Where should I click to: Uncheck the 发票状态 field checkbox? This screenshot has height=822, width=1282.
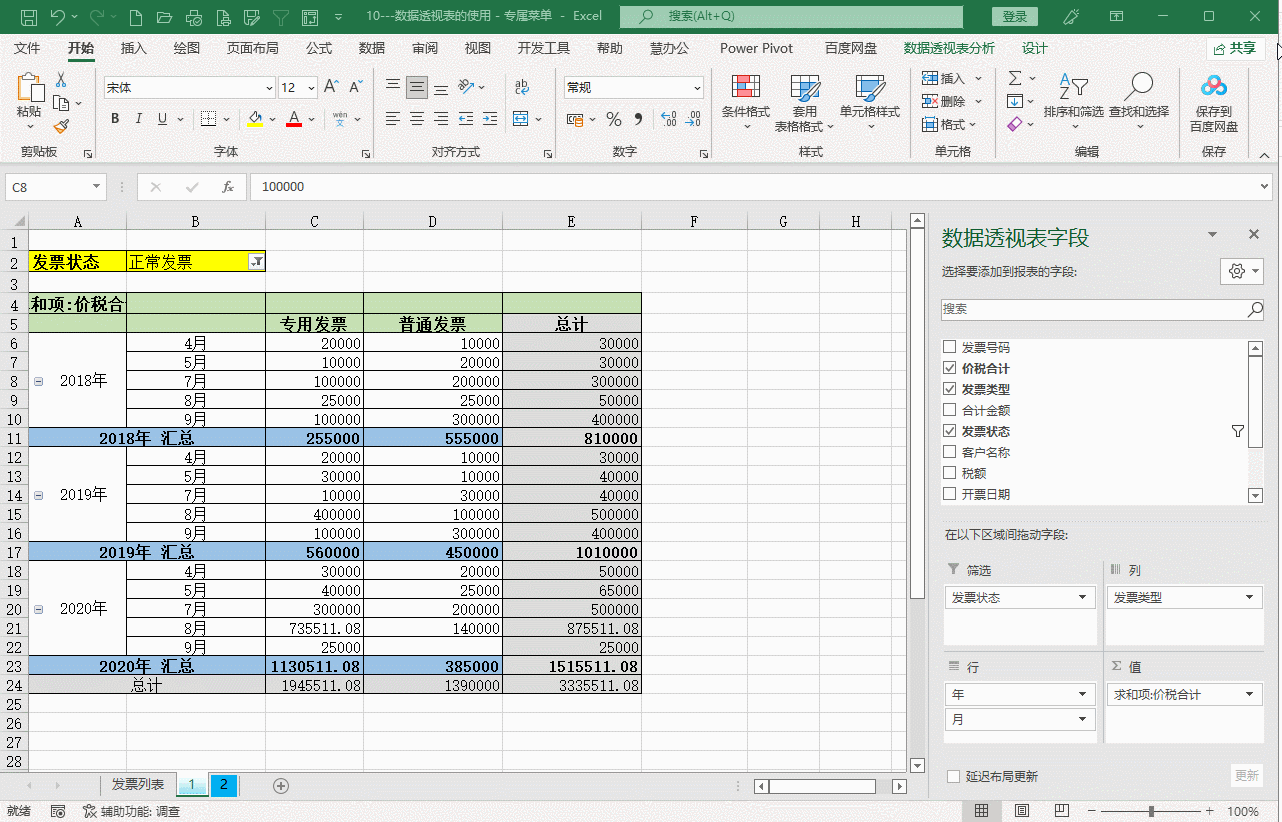950,431
